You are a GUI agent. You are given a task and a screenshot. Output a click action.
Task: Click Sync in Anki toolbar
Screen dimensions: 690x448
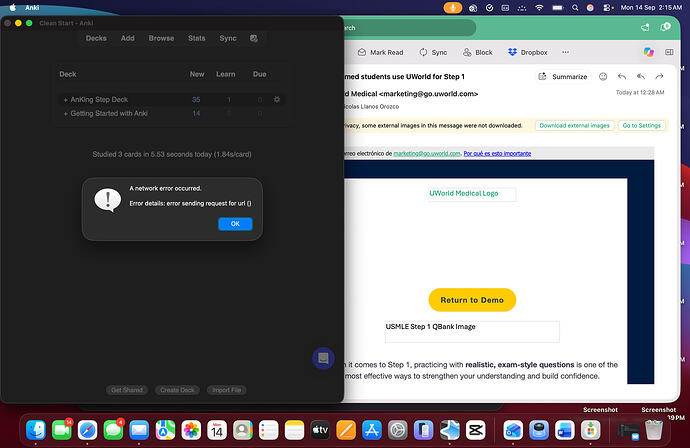pos(228,38)
